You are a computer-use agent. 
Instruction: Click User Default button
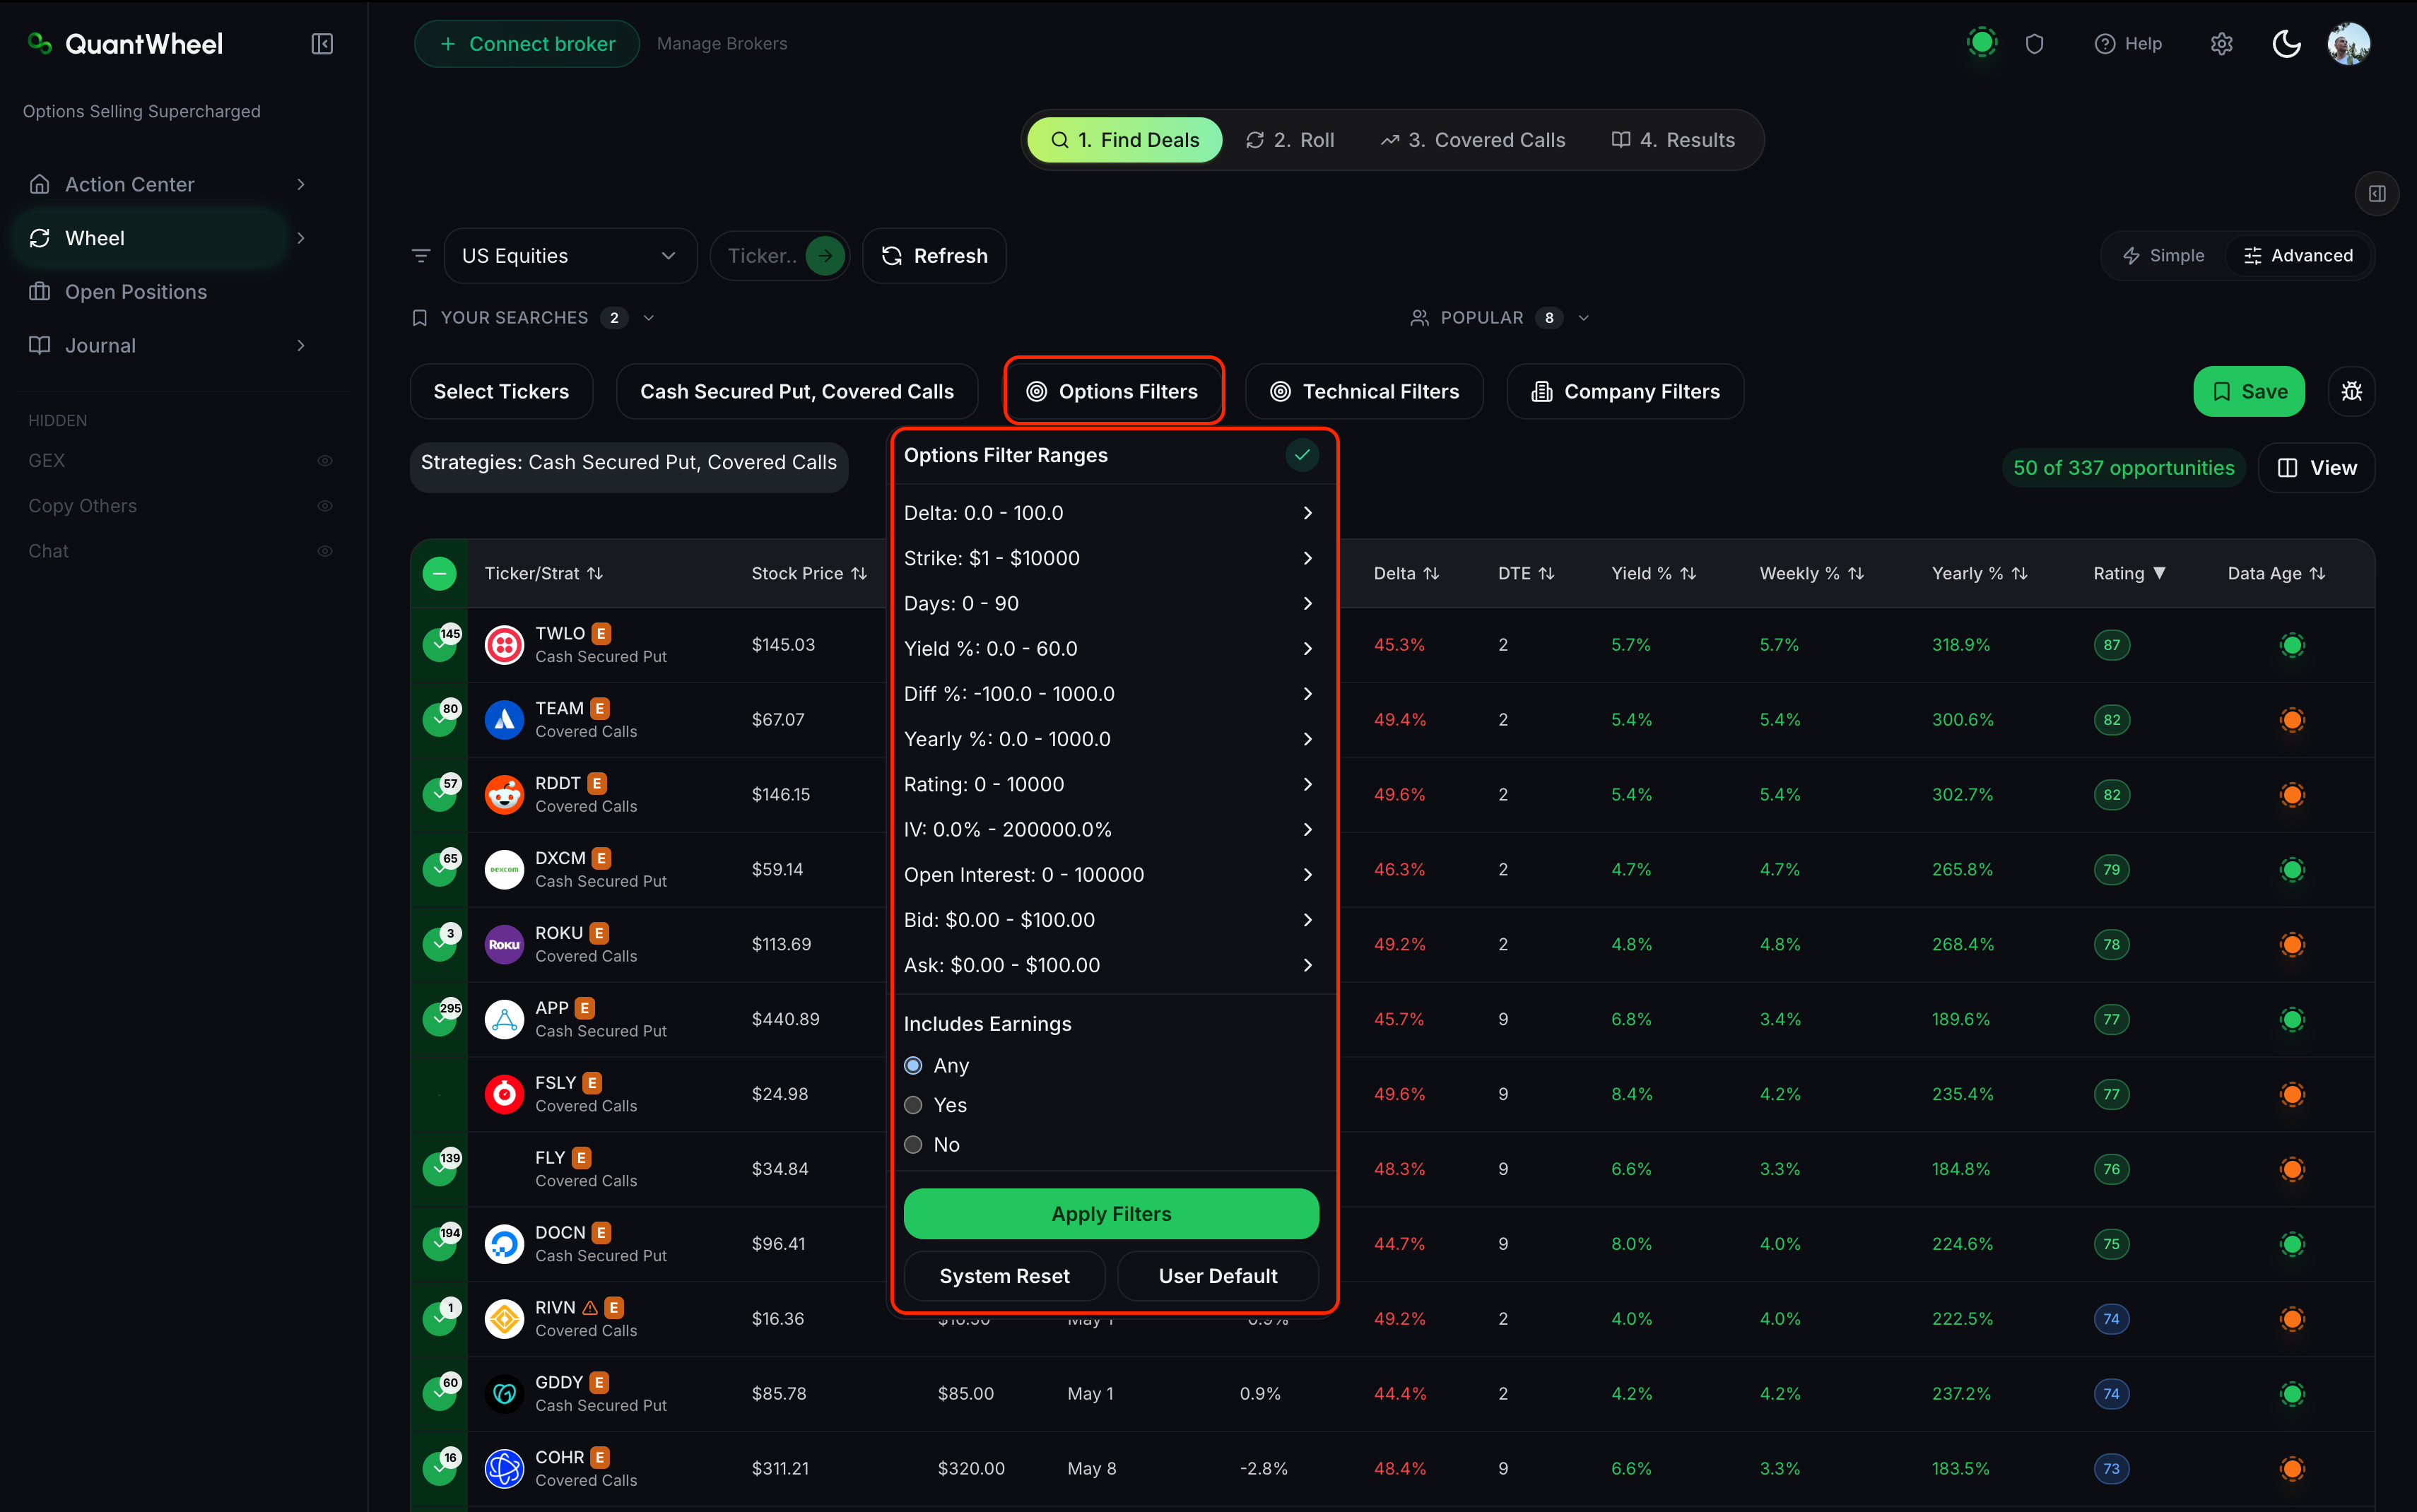coord(1217,1276)
